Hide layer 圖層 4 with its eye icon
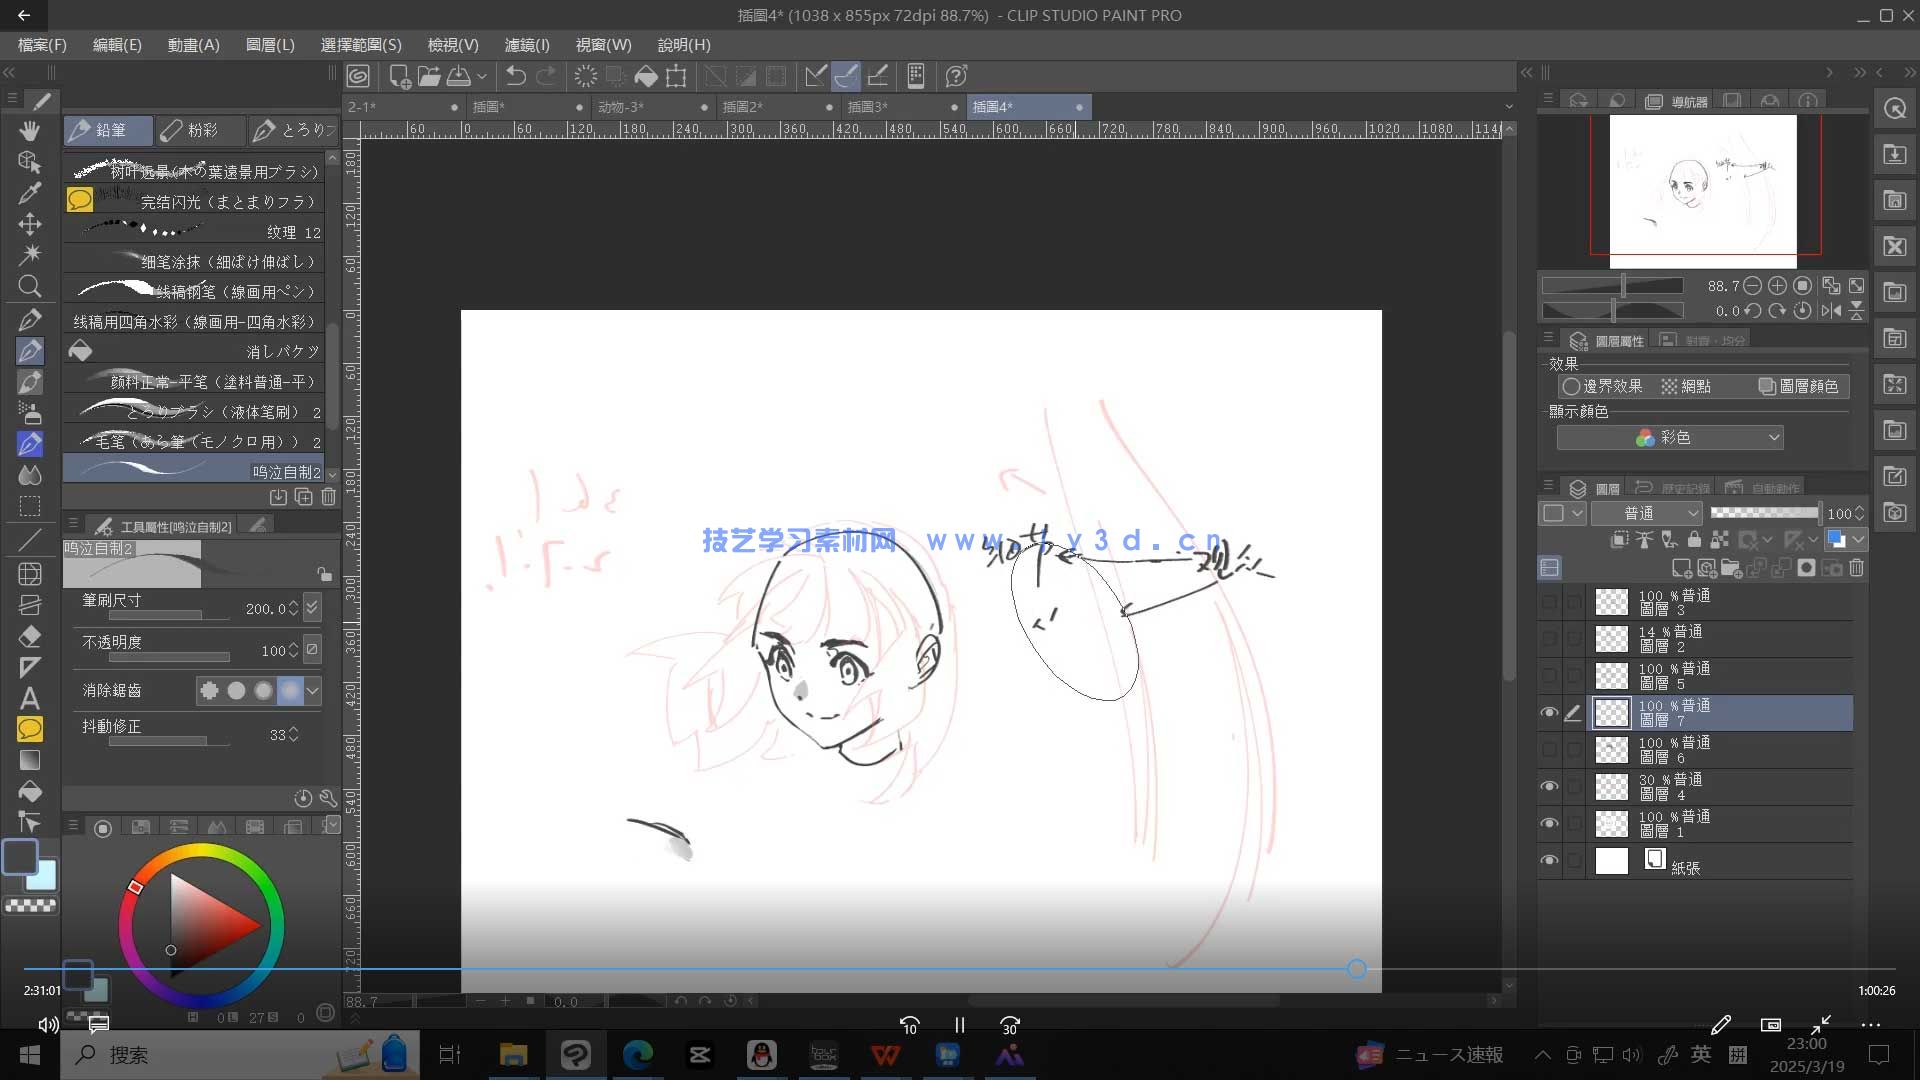This screenshot has height=1080, width=1920. 1550,786
